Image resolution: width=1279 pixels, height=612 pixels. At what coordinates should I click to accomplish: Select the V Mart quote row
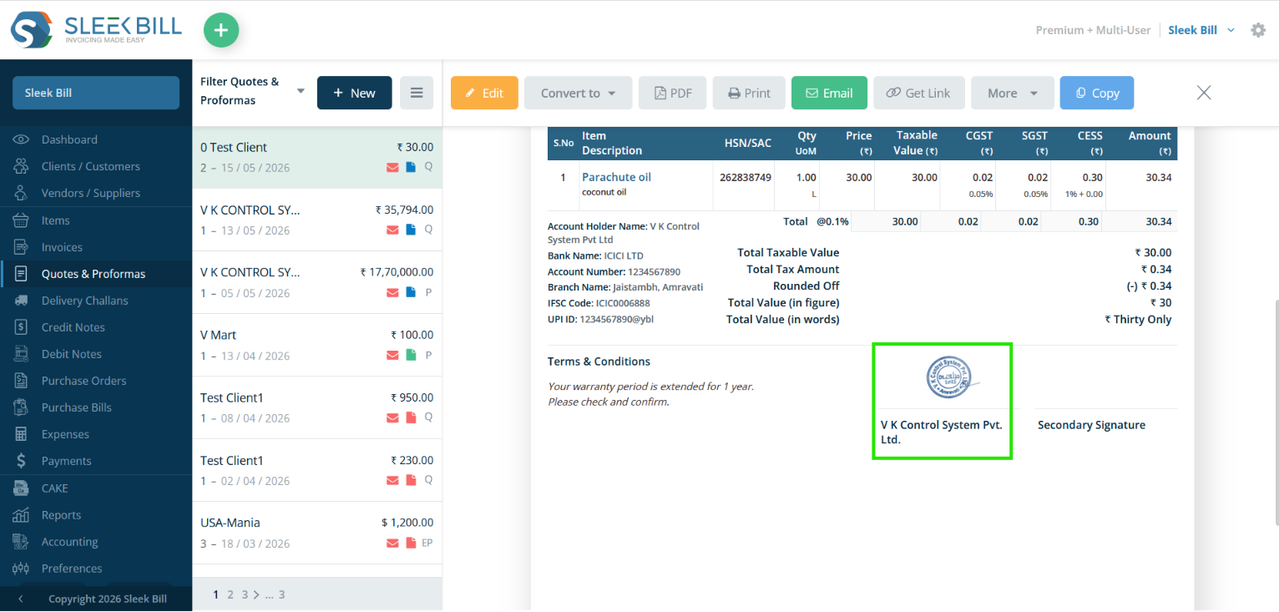click(x=317, y=345)
